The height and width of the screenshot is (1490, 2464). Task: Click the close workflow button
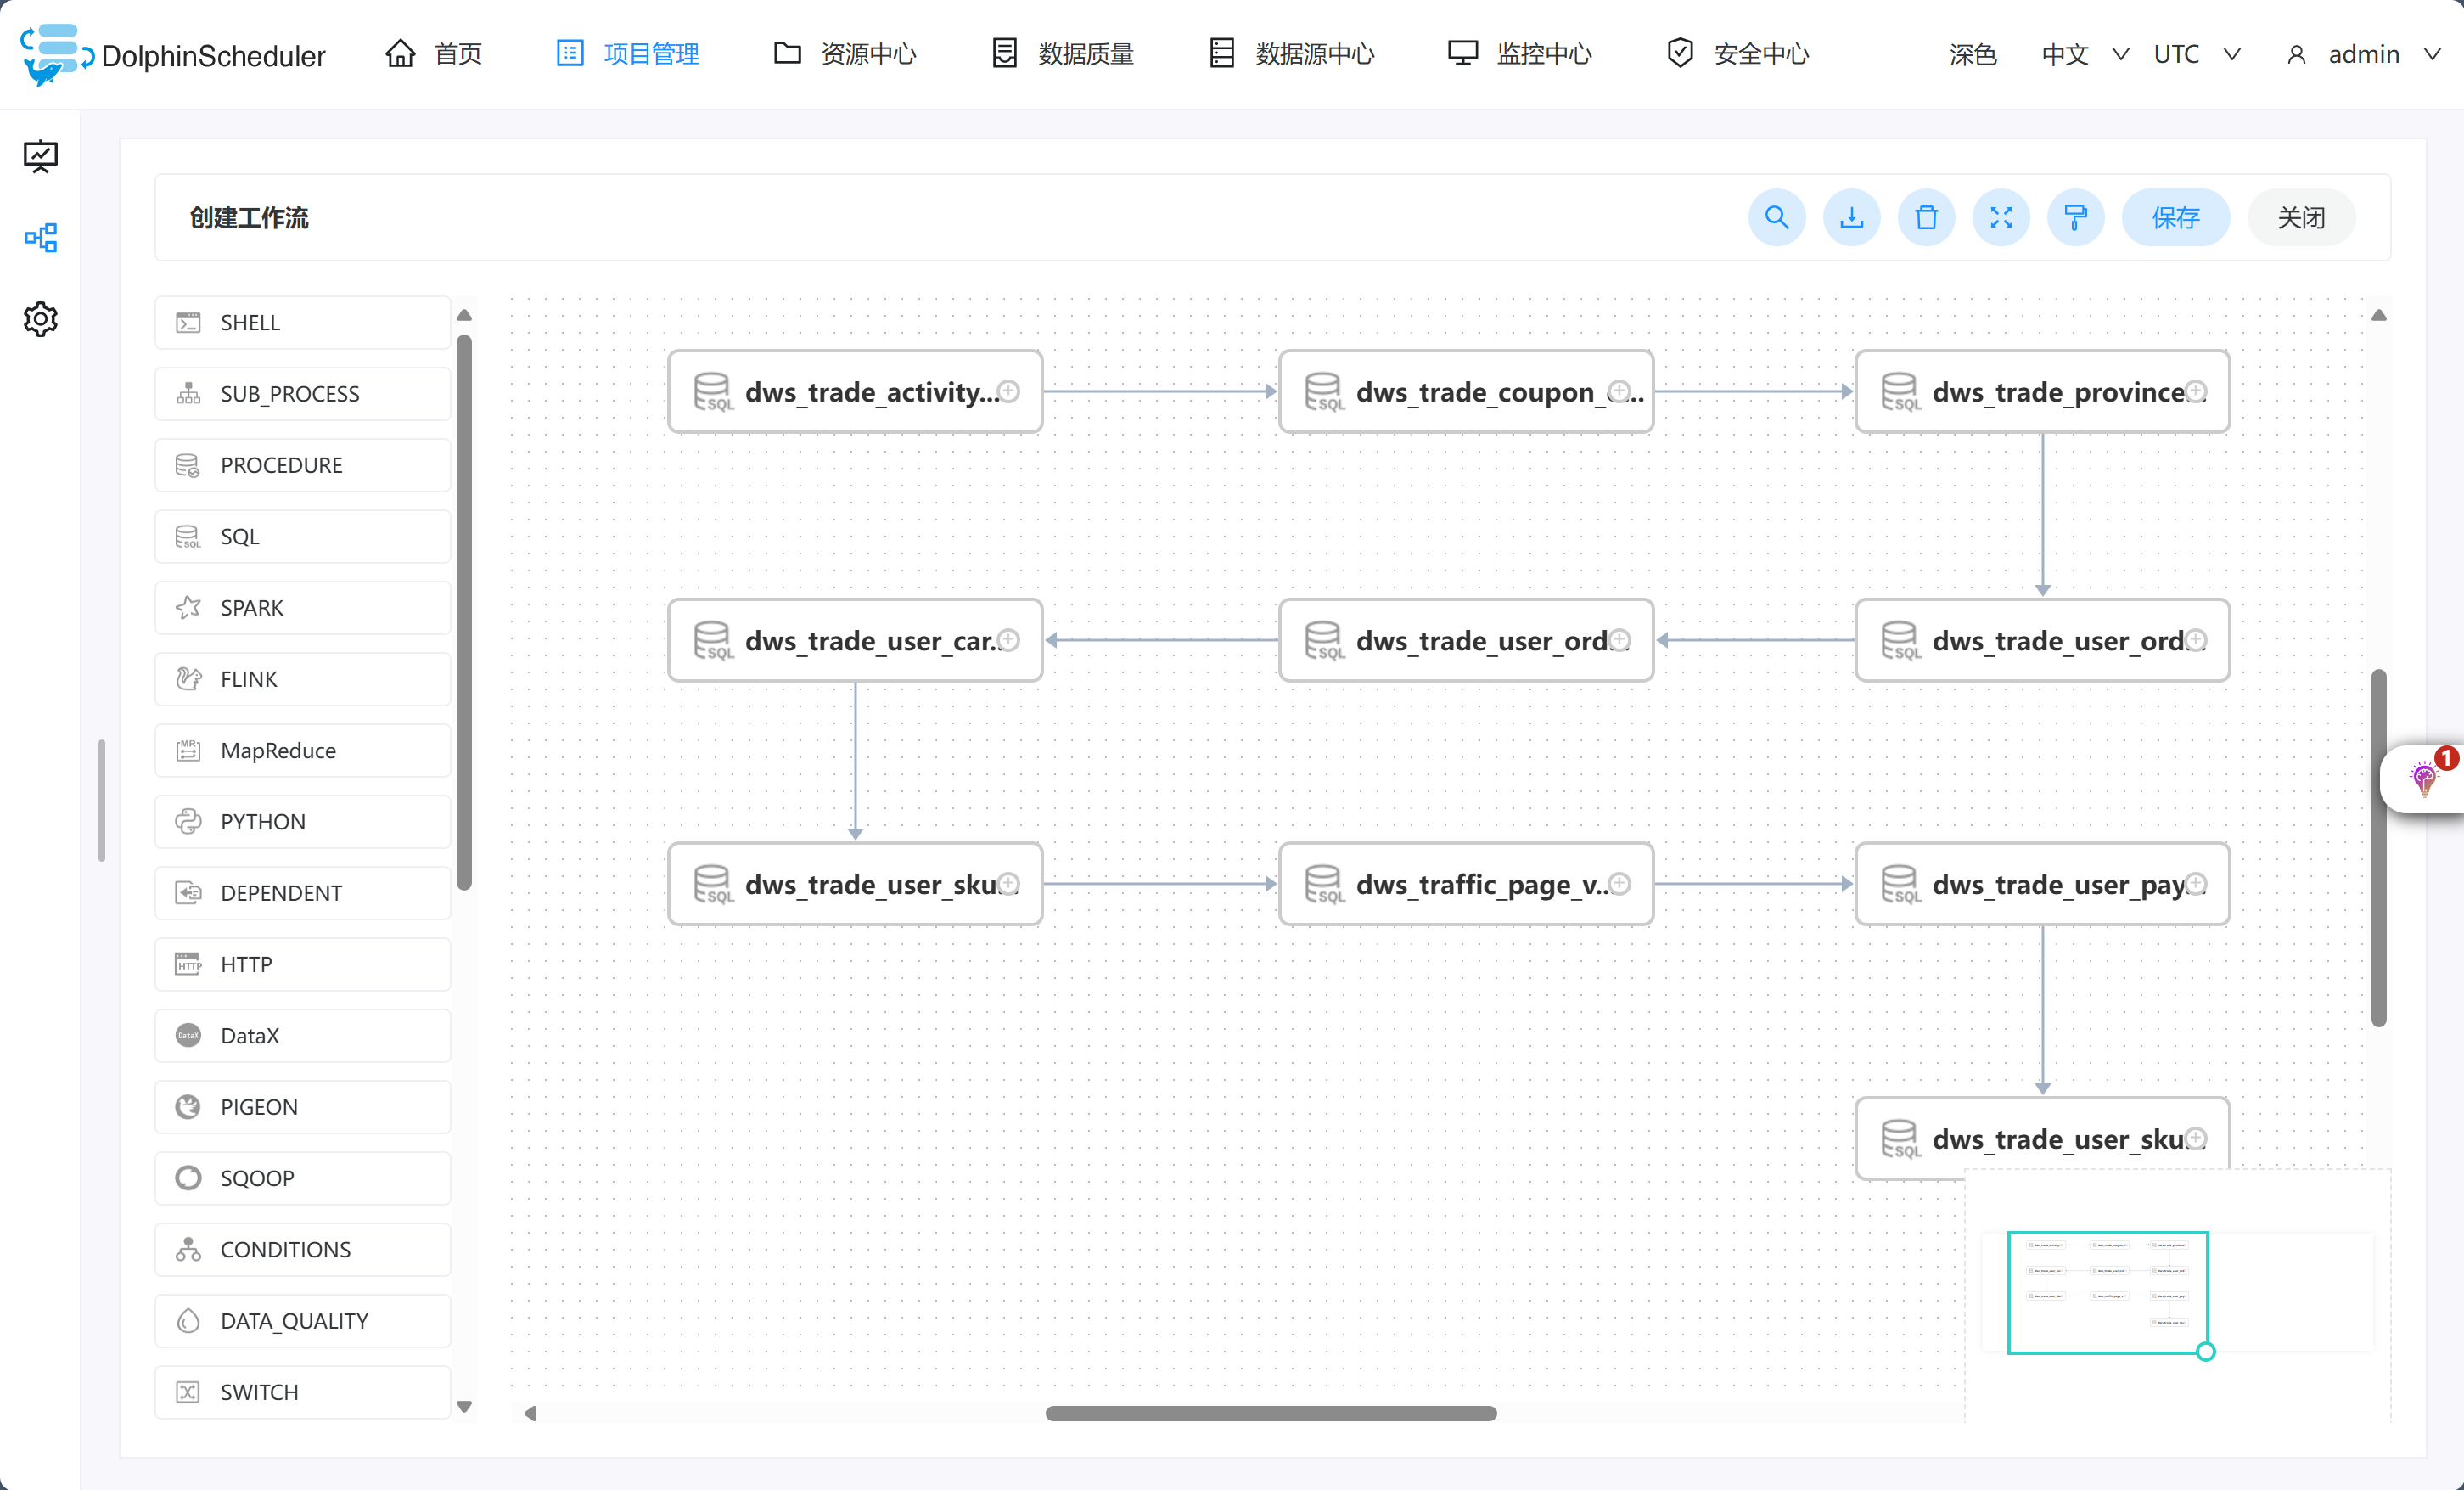click(x=2302, y=216)
